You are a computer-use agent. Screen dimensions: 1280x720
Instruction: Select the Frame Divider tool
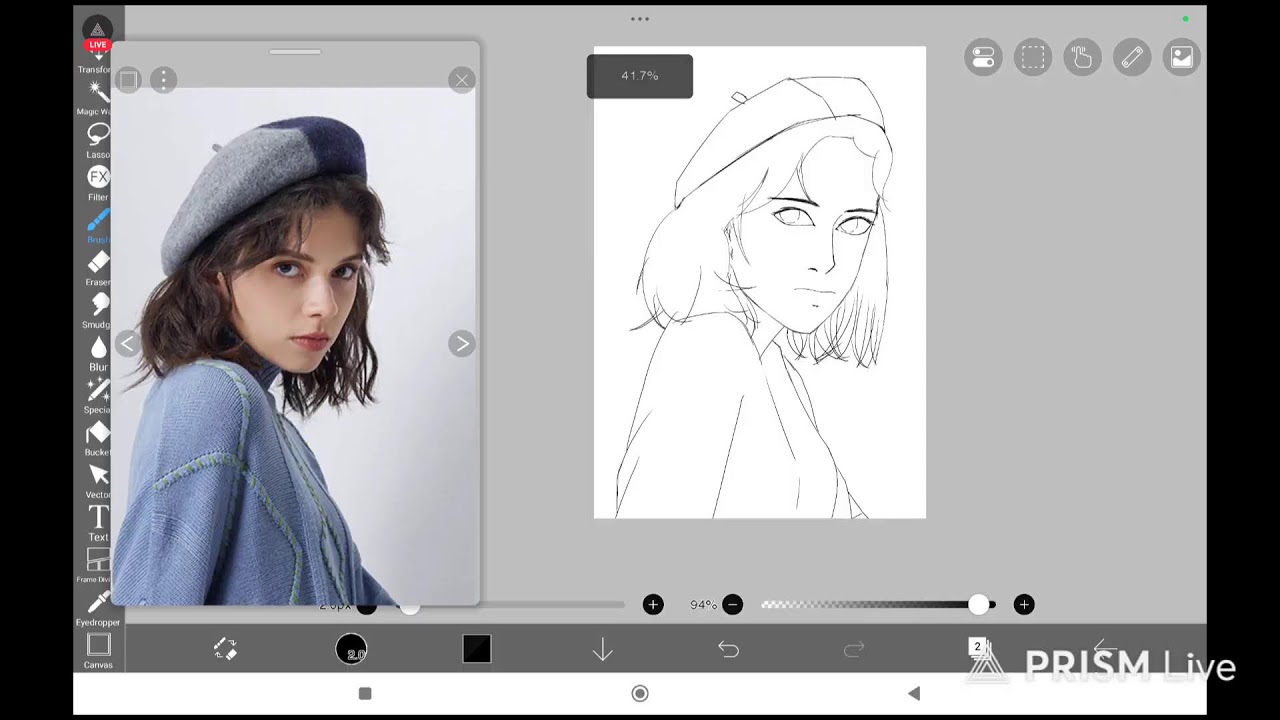[x=98, y=565]
